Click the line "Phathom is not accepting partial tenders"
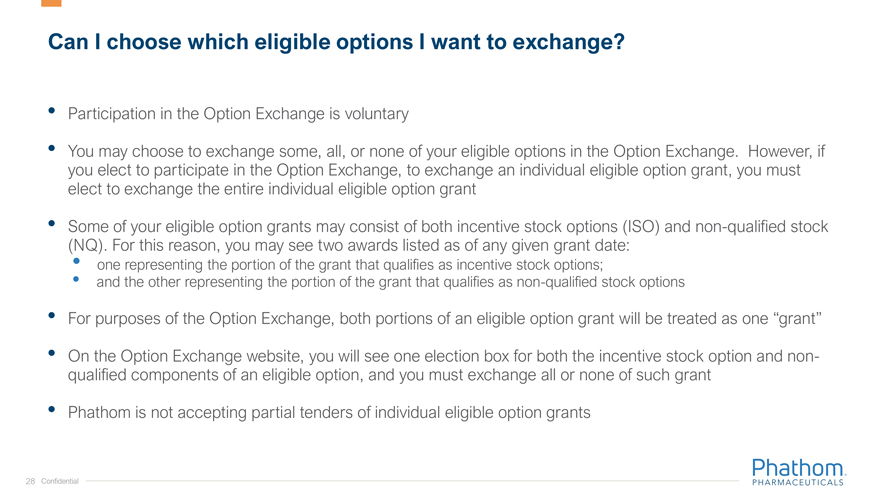The image size is (880, 495). coord(329,410)
